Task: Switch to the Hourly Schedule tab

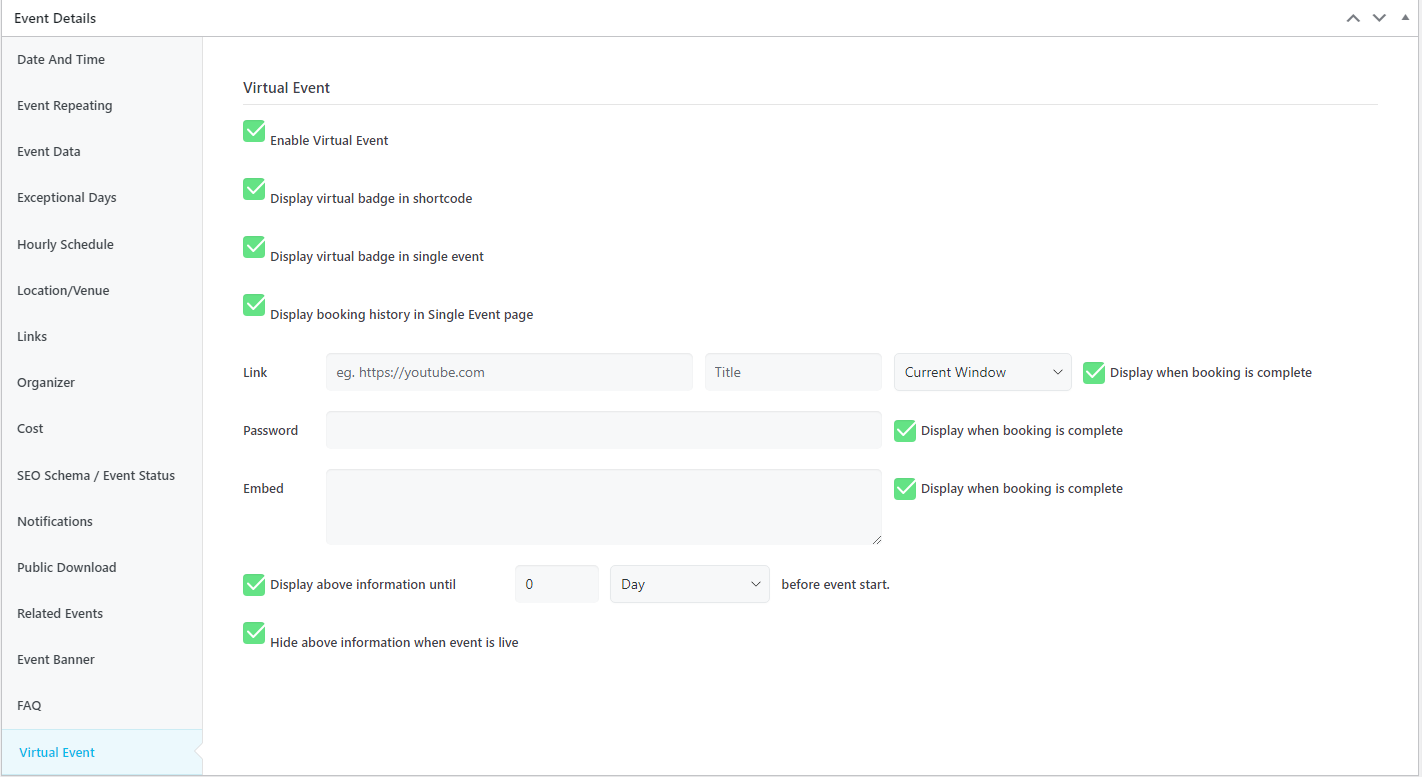Action: click(x=65, y=244)
